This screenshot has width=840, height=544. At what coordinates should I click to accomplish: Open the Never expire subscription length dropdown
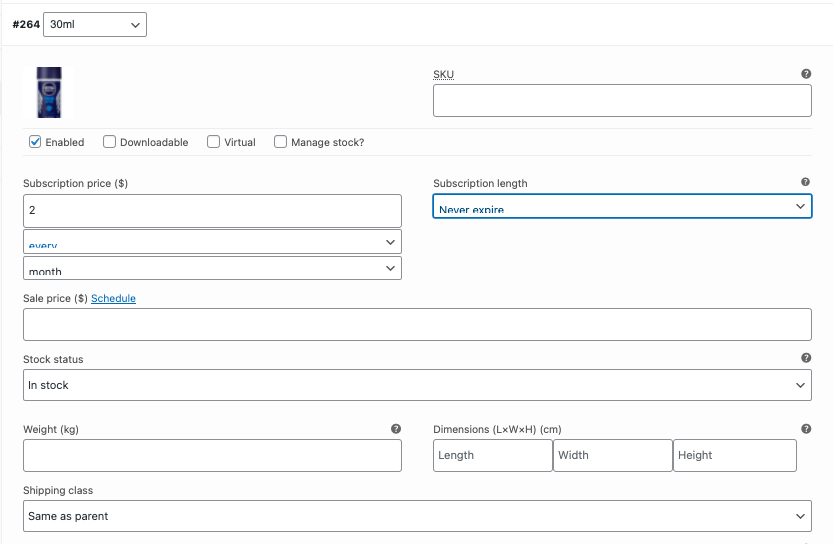[622, 206]
